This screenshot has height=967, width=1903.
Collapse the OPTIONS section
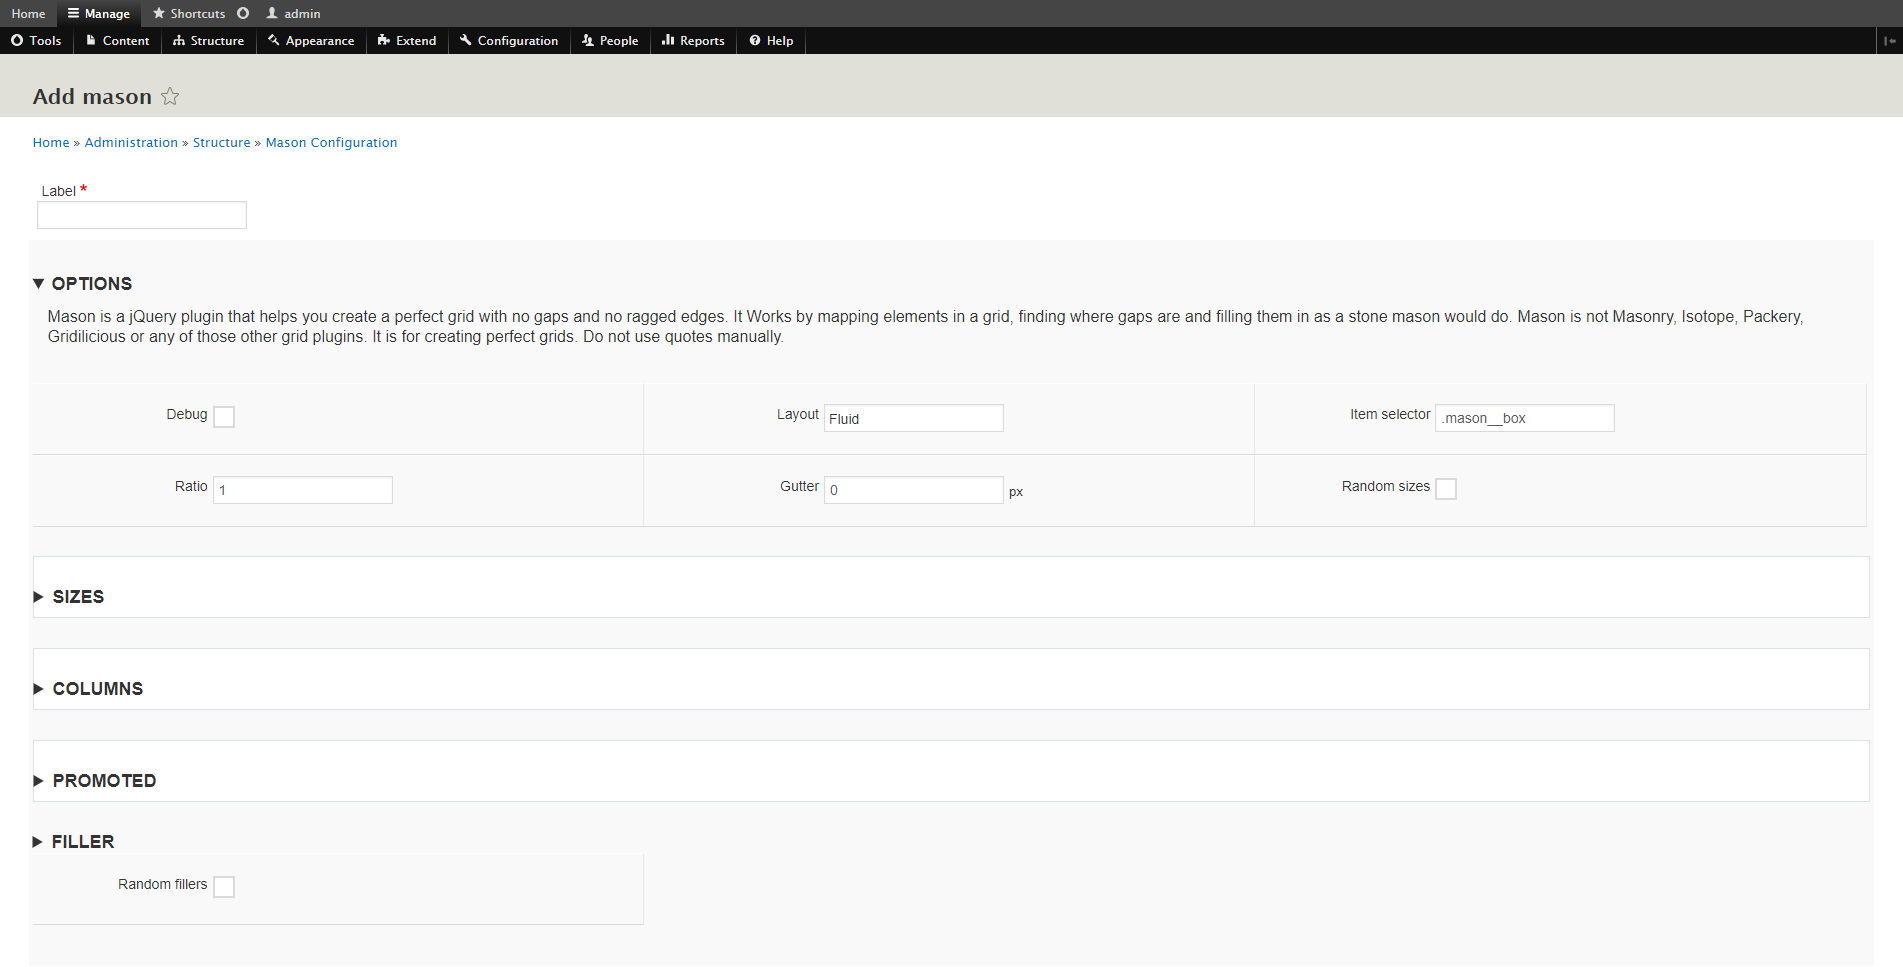click(91, 284)
